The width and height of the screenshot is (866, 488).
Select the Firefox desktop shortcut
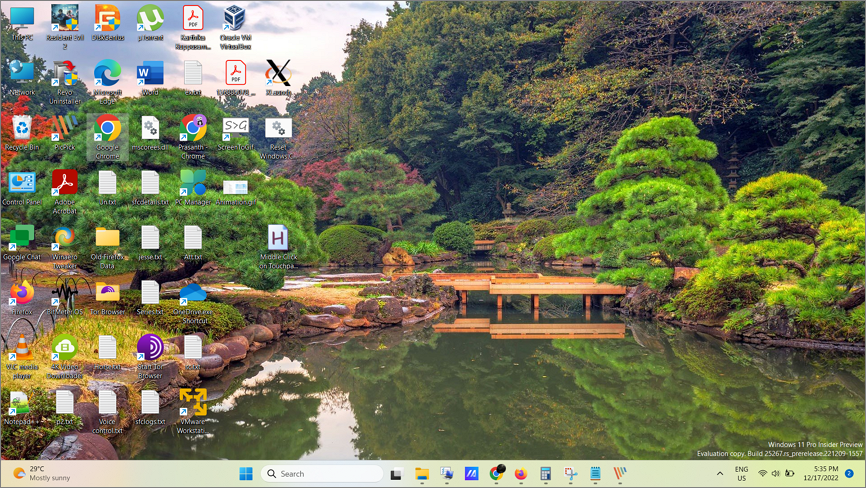(22, 298)
